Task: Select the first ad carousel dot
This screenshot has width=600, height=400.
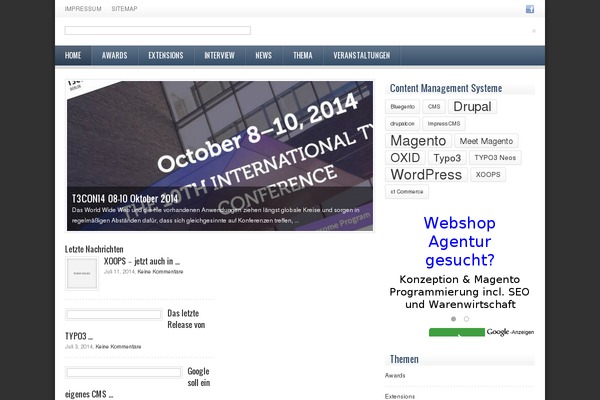Action: pyautogui.click(x=453, y=319)
